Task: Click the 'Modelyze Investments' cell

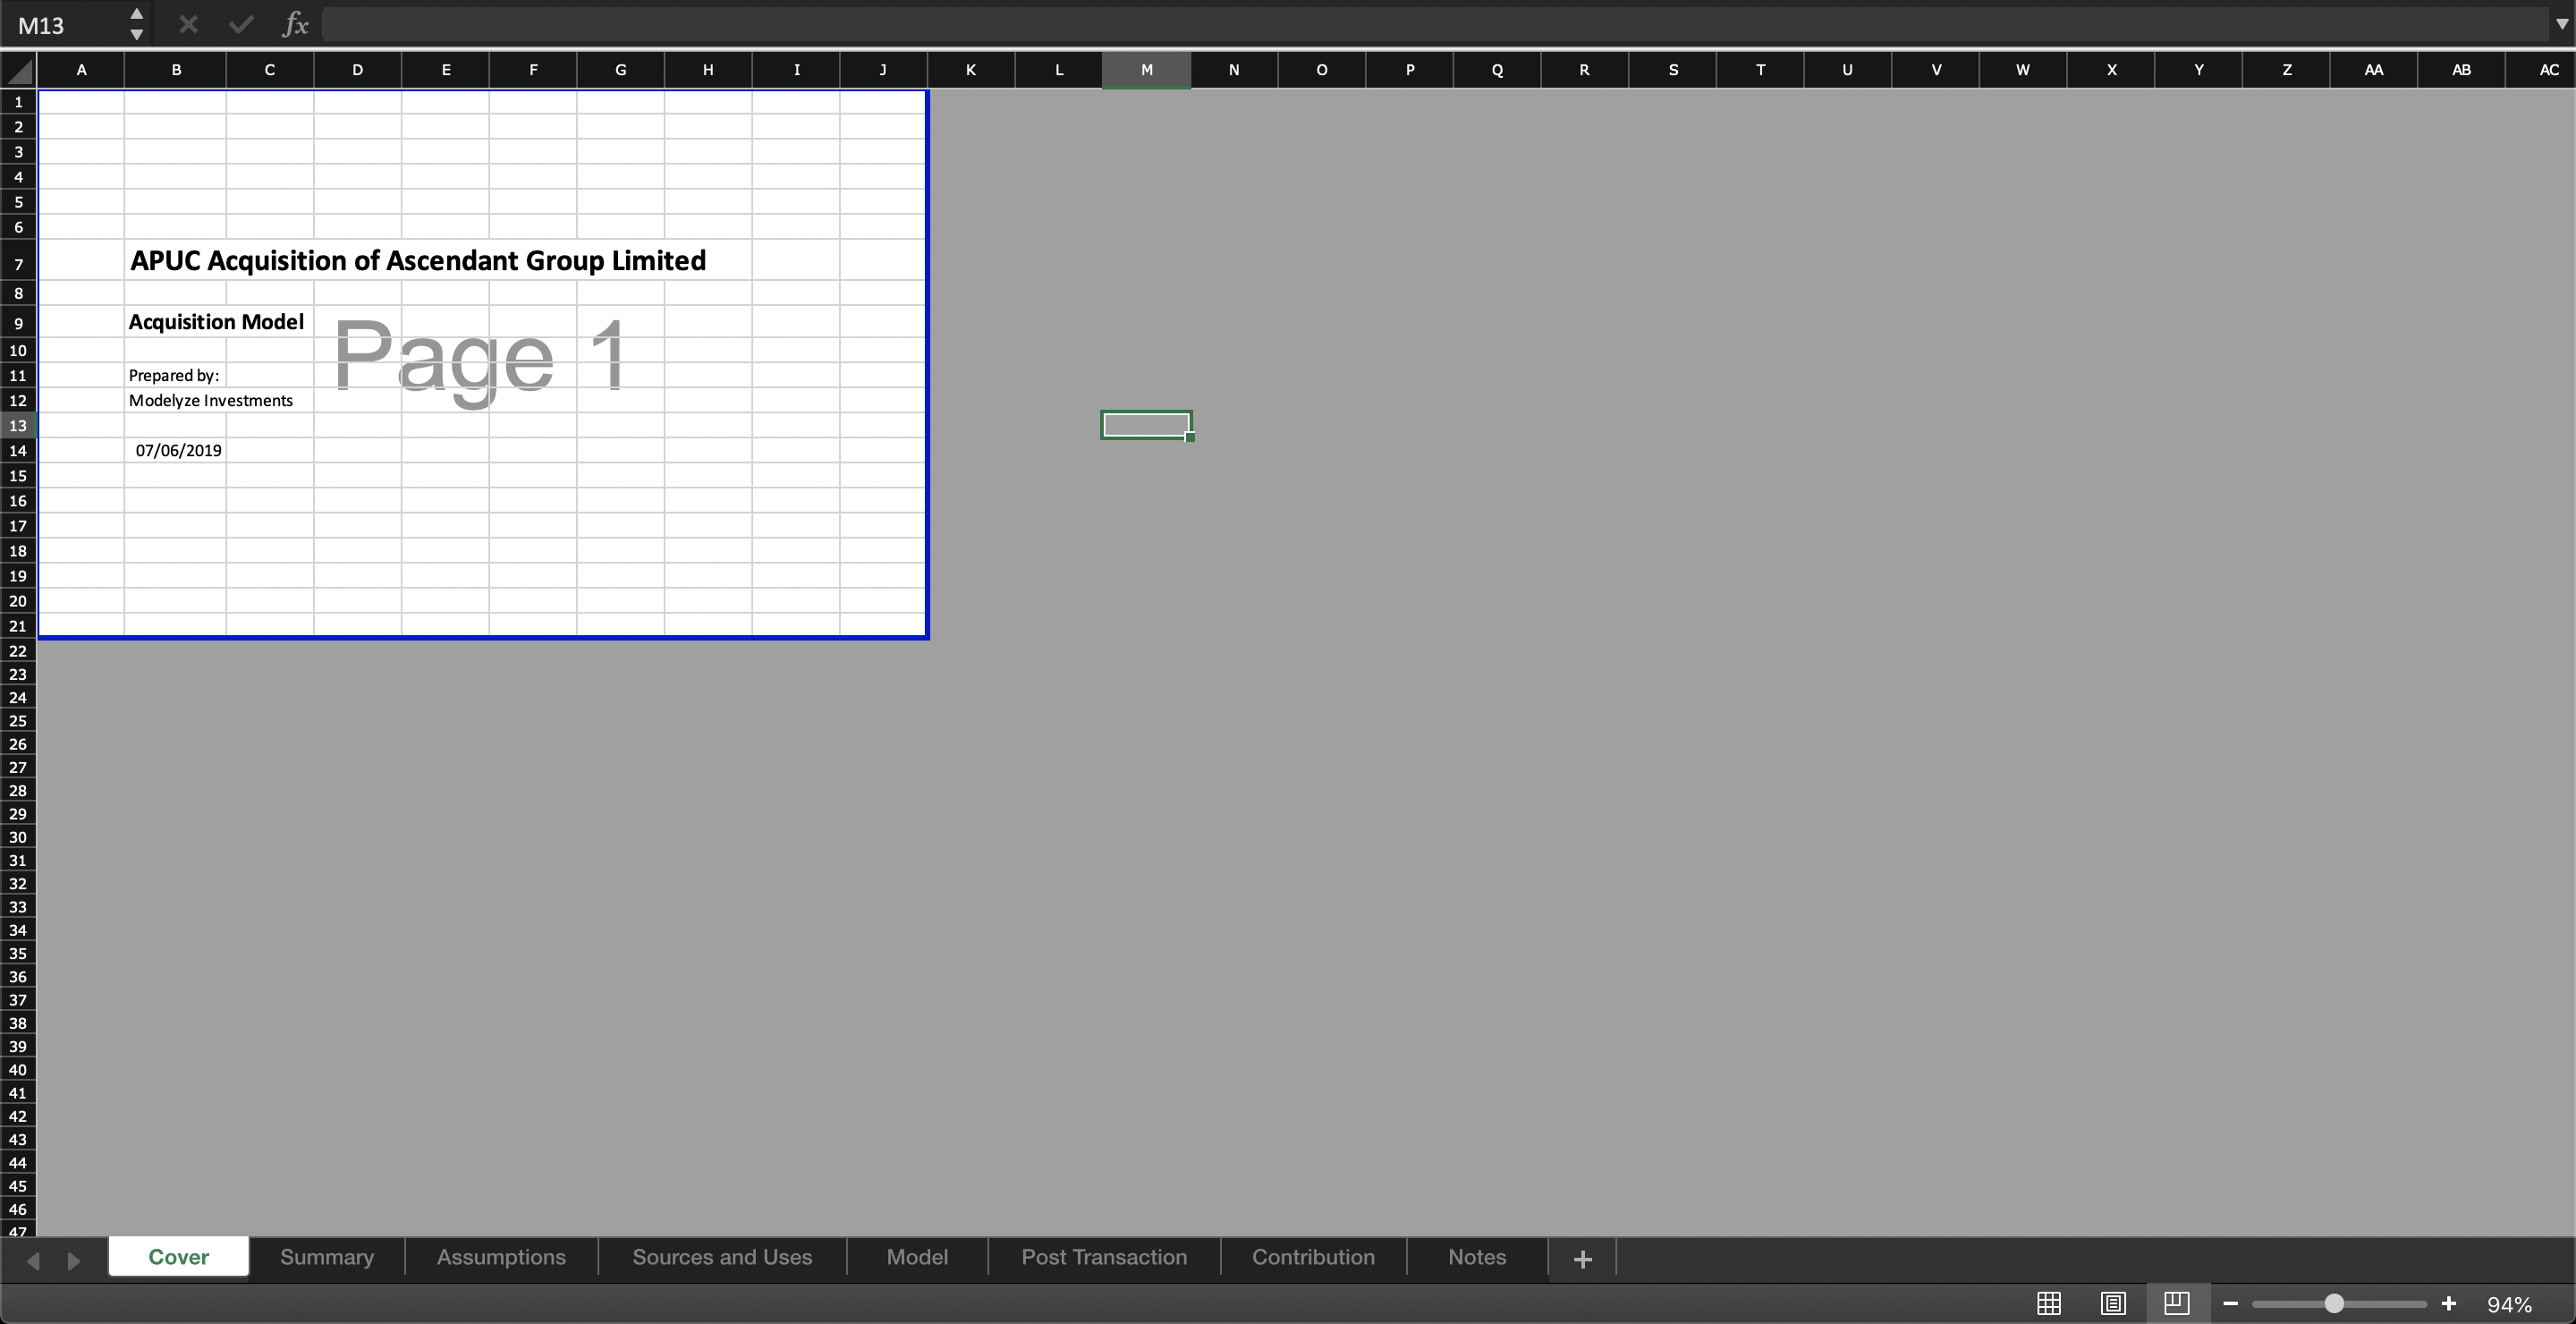Action: coord(210,401)
